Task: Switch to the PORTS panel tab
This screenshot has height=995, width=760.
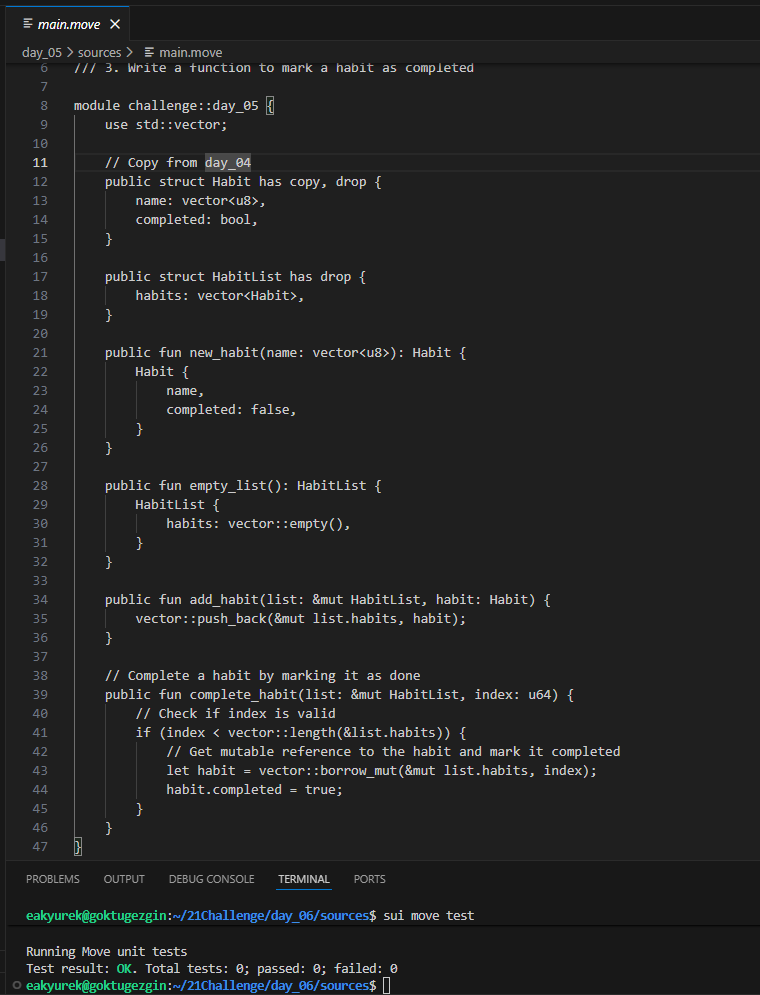Action: click(x=369, y=879)
